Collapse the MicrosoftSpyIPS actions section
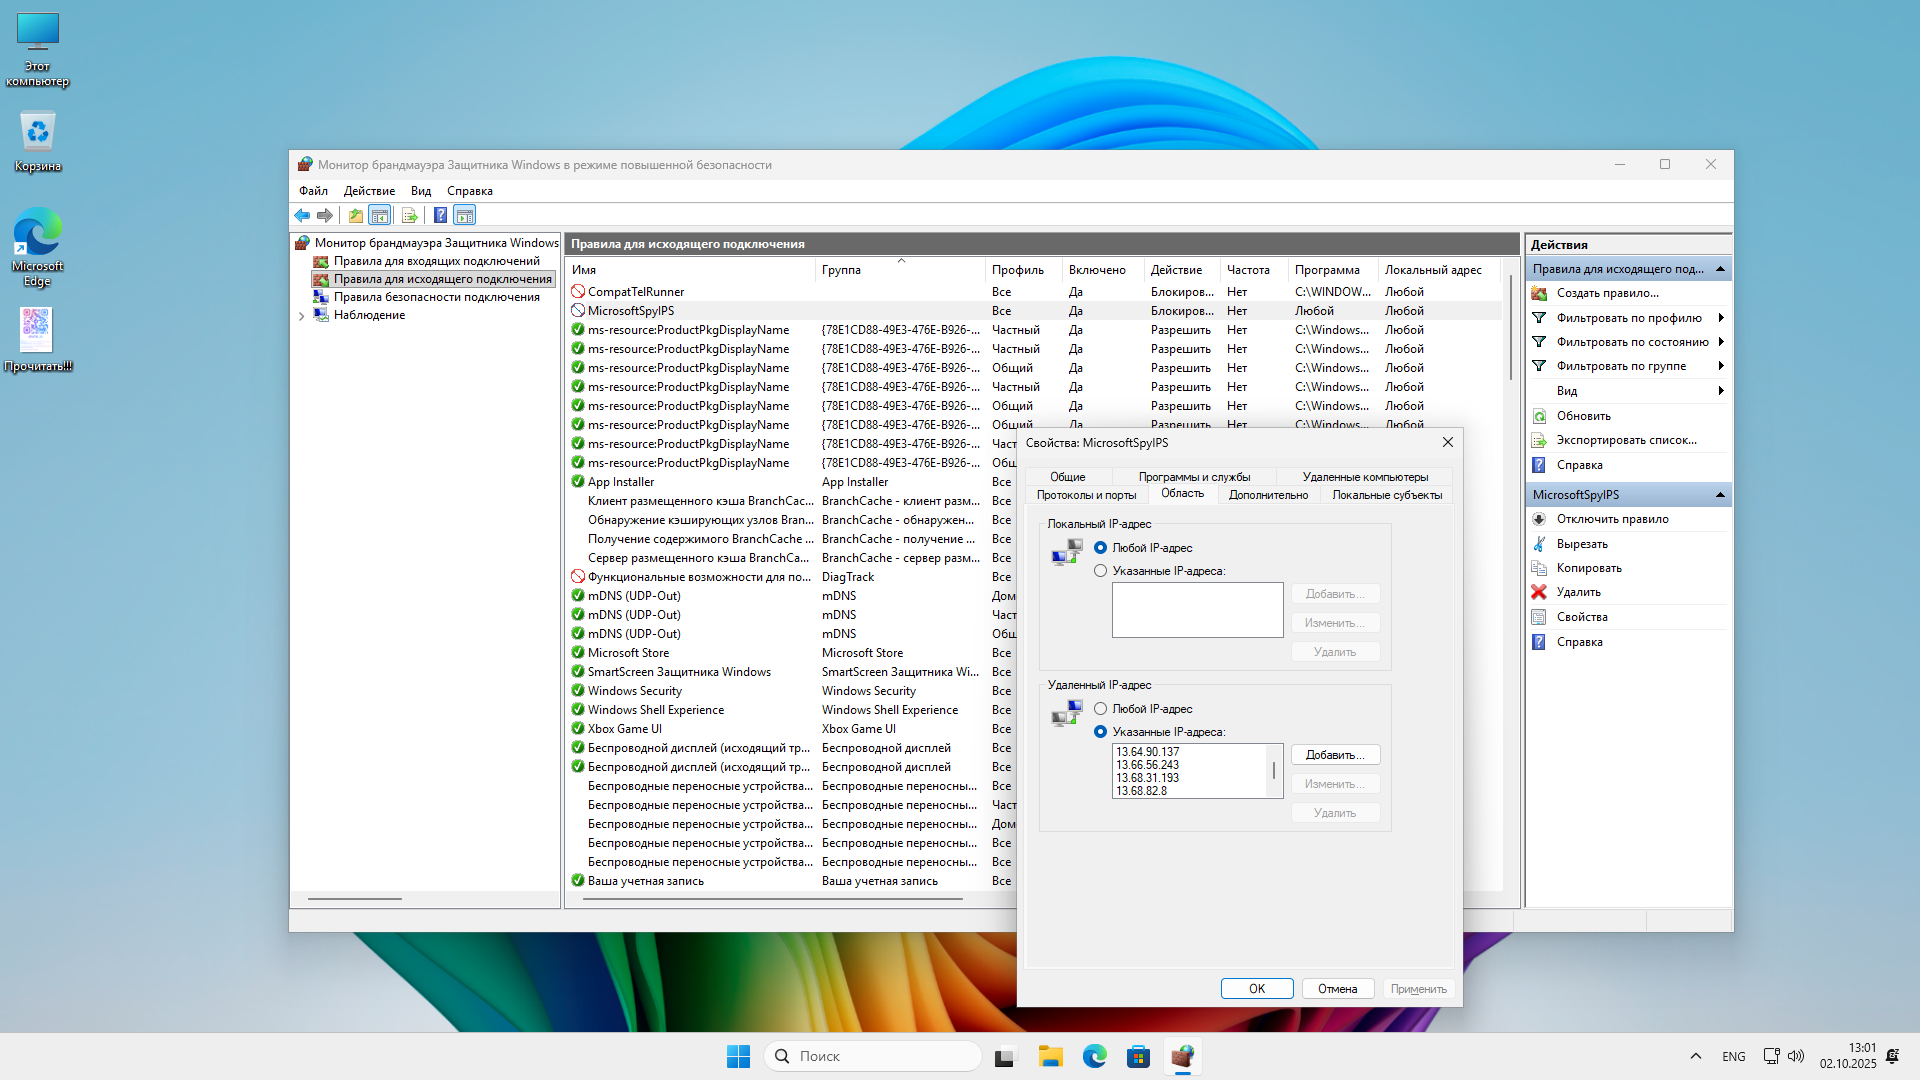 pos(1720,495)
